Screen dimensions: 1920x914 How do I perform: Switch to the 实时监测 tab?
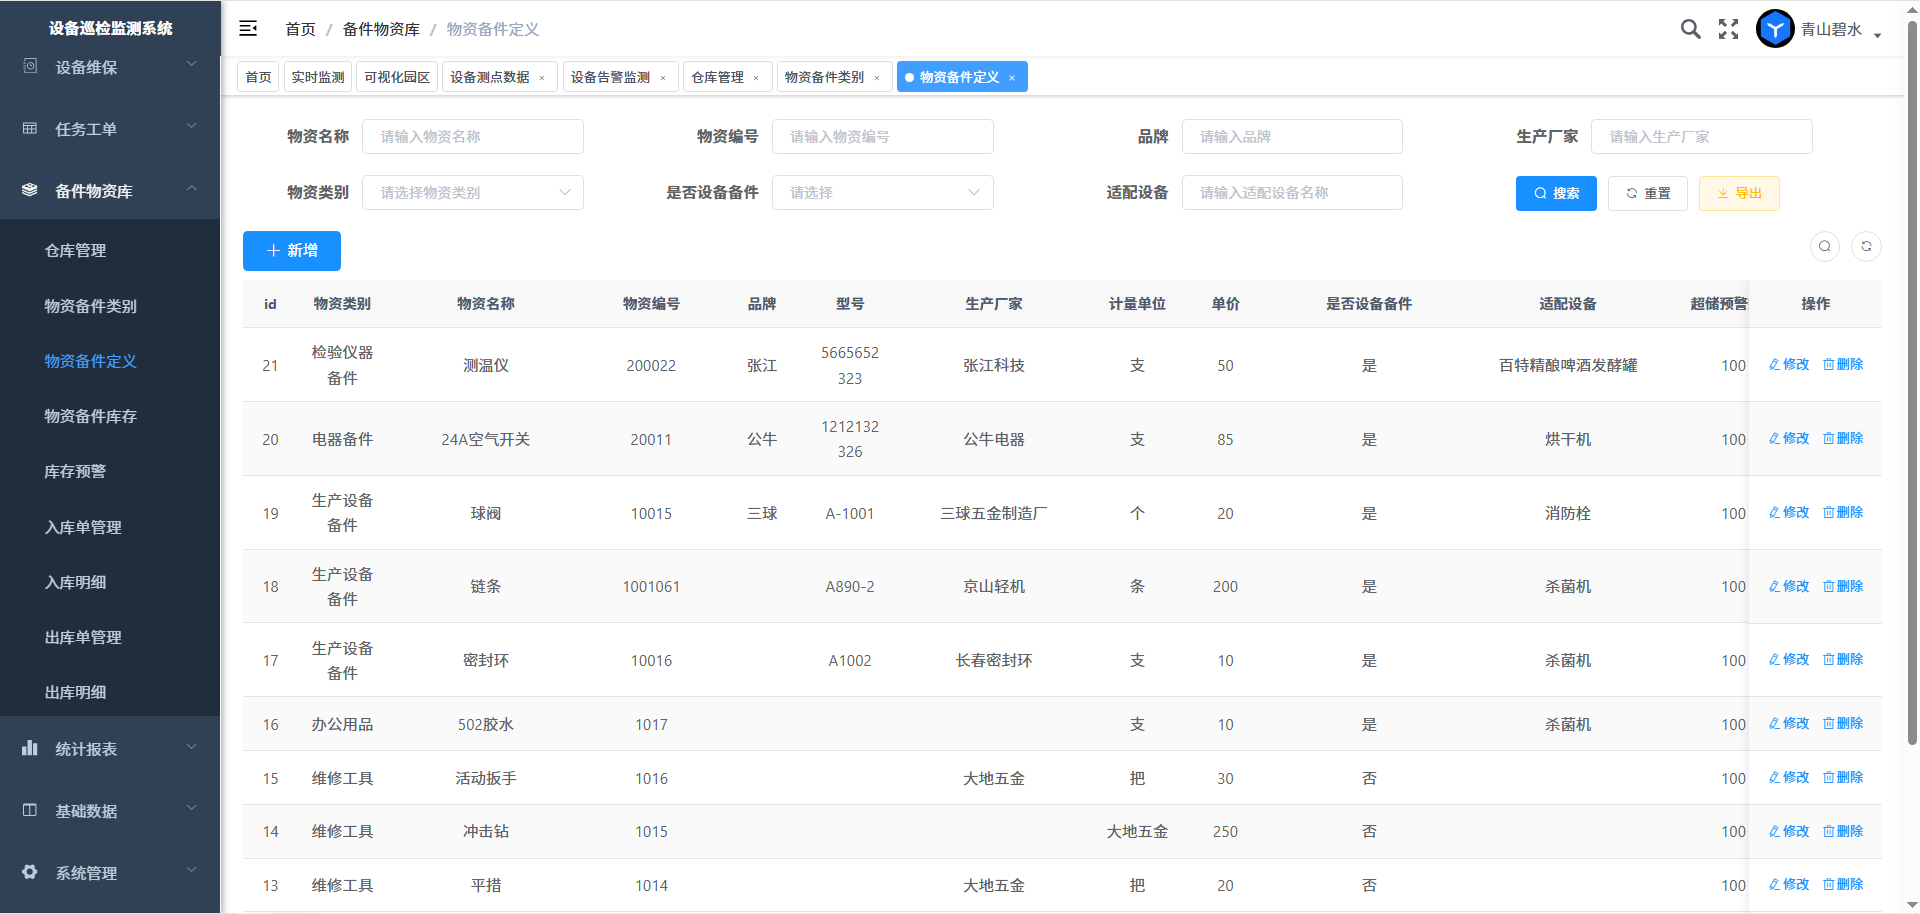click(x=318, y=77)
